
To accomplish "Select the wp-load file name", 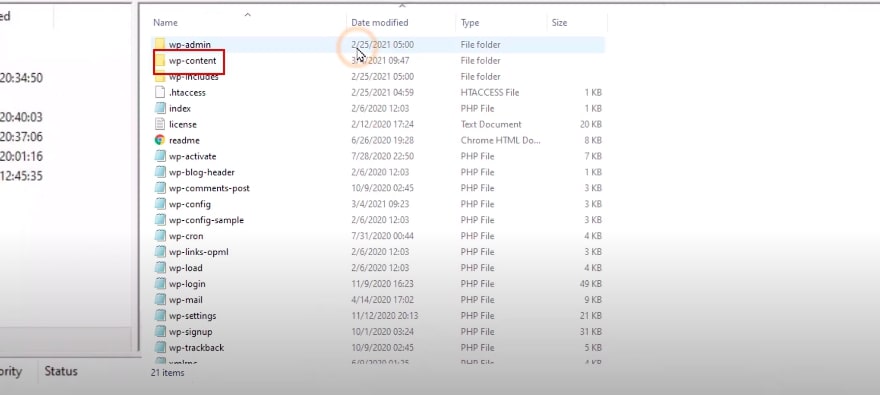I will pyautogui.click(x=186, y=268).
